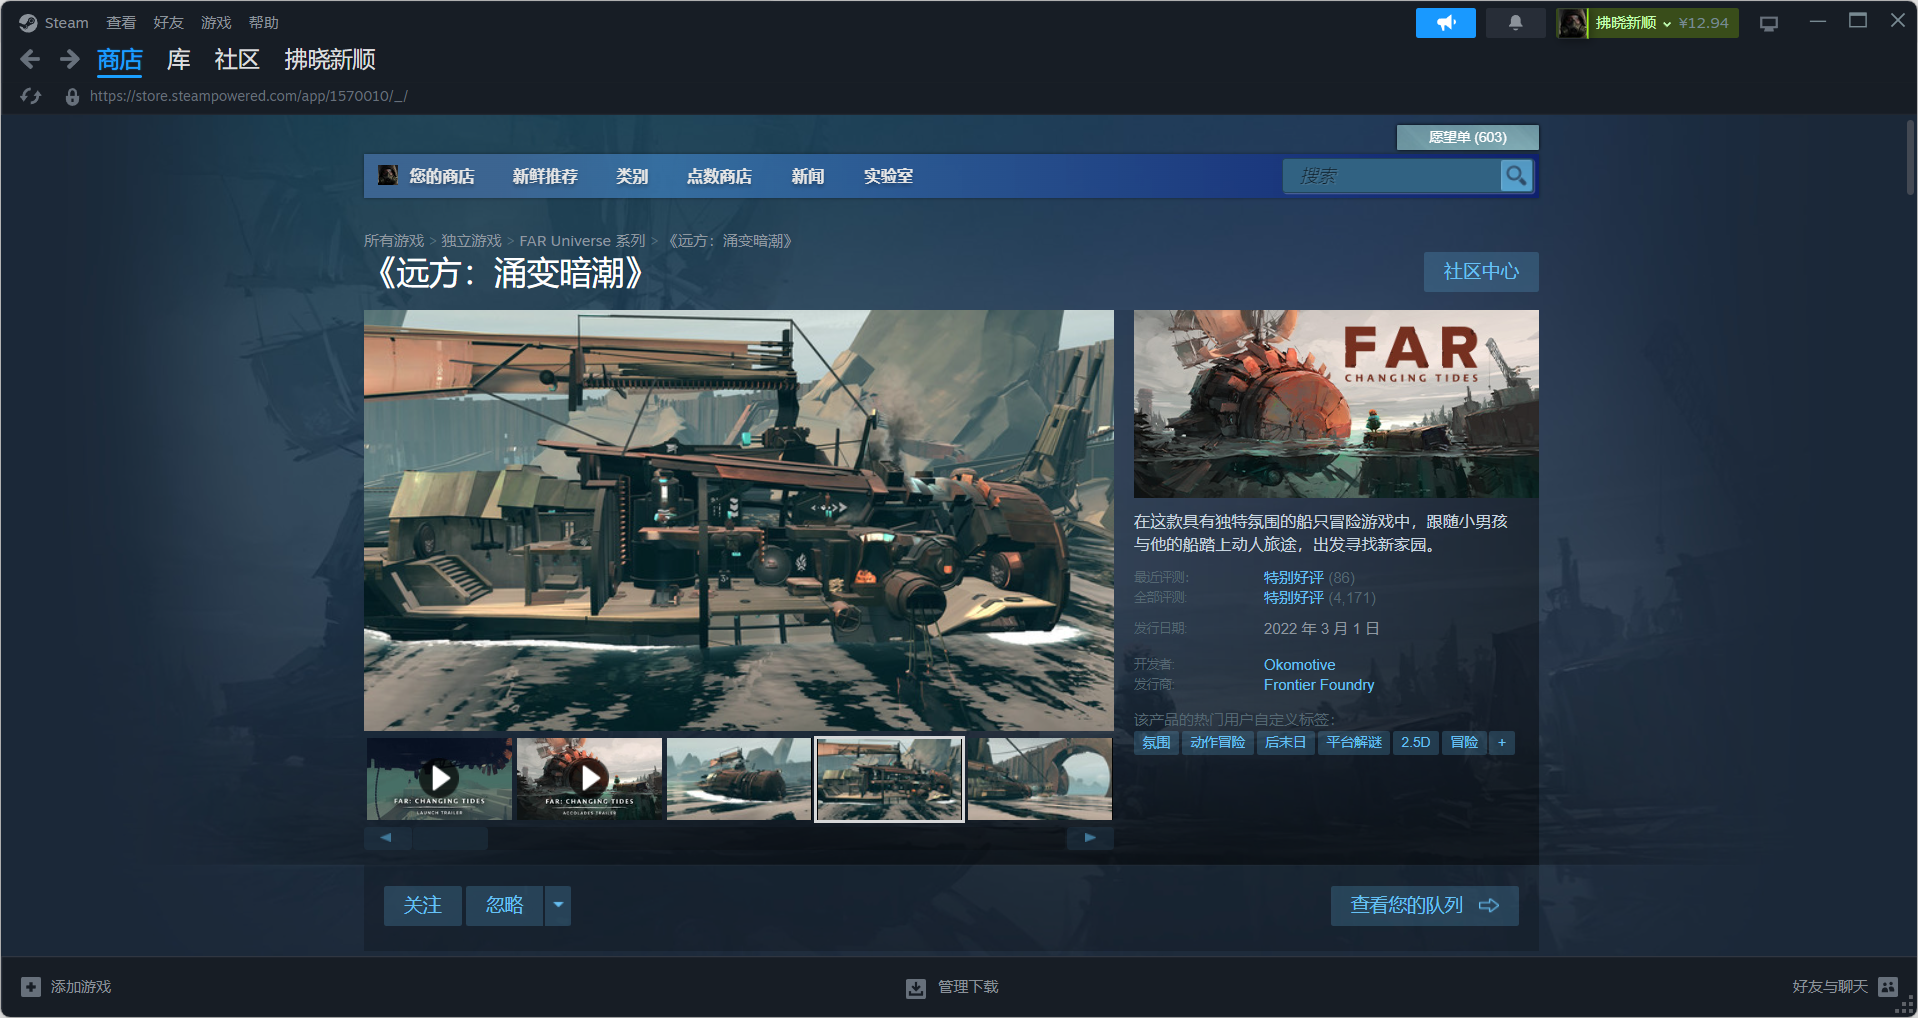Open 类别 store menu
This screenshot has width=1918, height=1018.
click(x=632, y=176)
